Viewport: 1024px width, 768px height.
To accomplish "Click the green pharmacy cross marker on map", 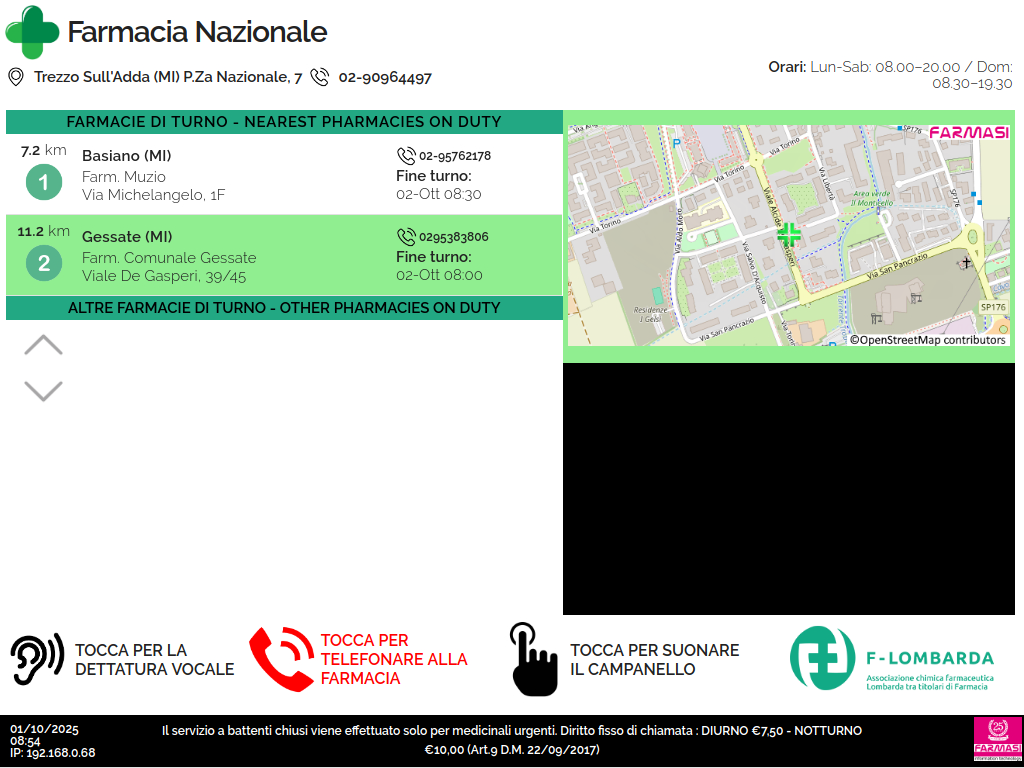I will (x=789, y=235).
